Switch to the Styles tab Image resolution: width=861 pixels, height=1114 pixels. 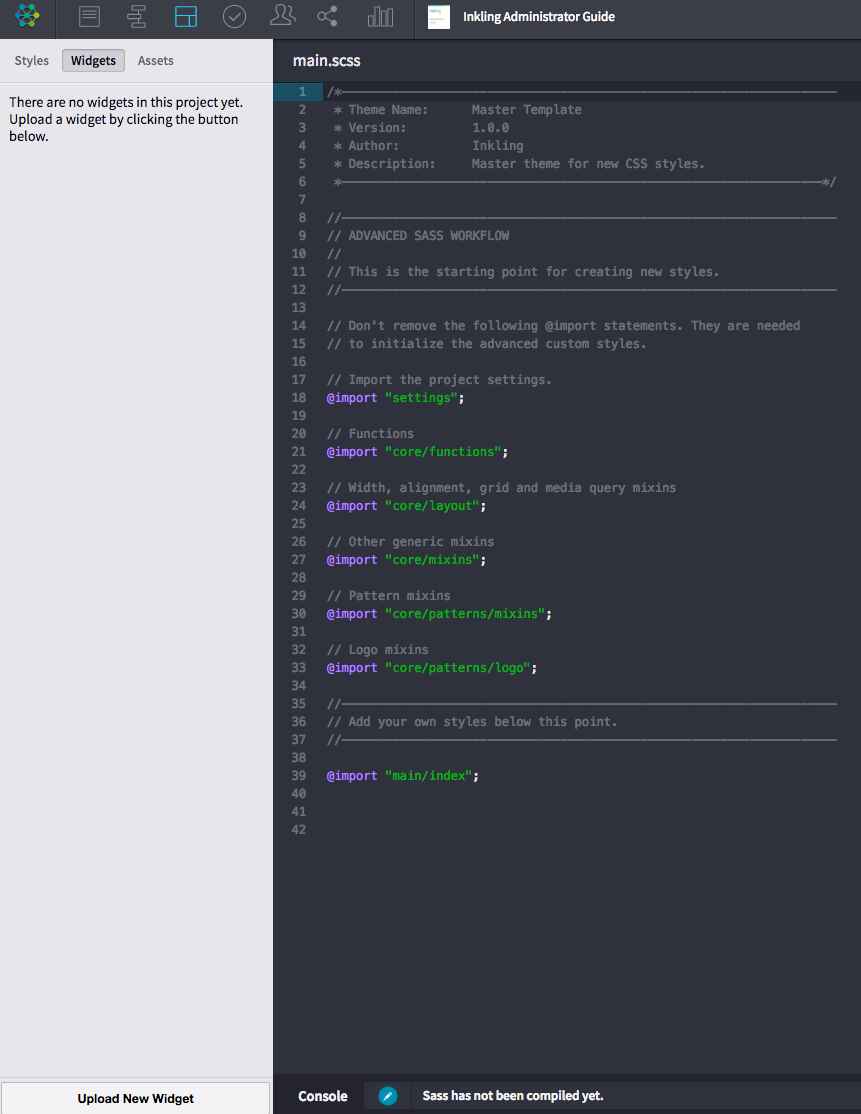31,60
